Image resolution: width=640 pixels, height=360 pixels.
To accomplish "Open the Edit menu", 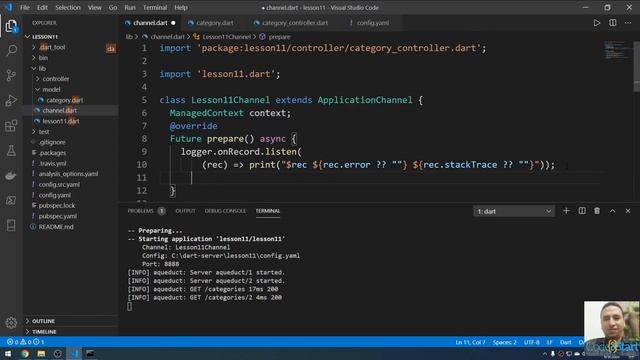I will tap(42, 8).
